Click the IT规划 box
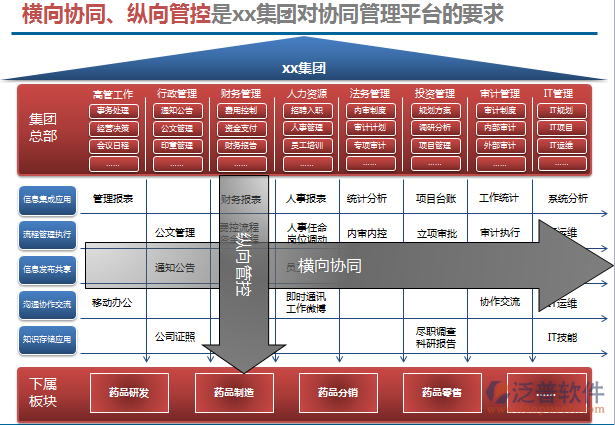Image resolution: width=615 pixels, height=425 pixels. [562, 111]
